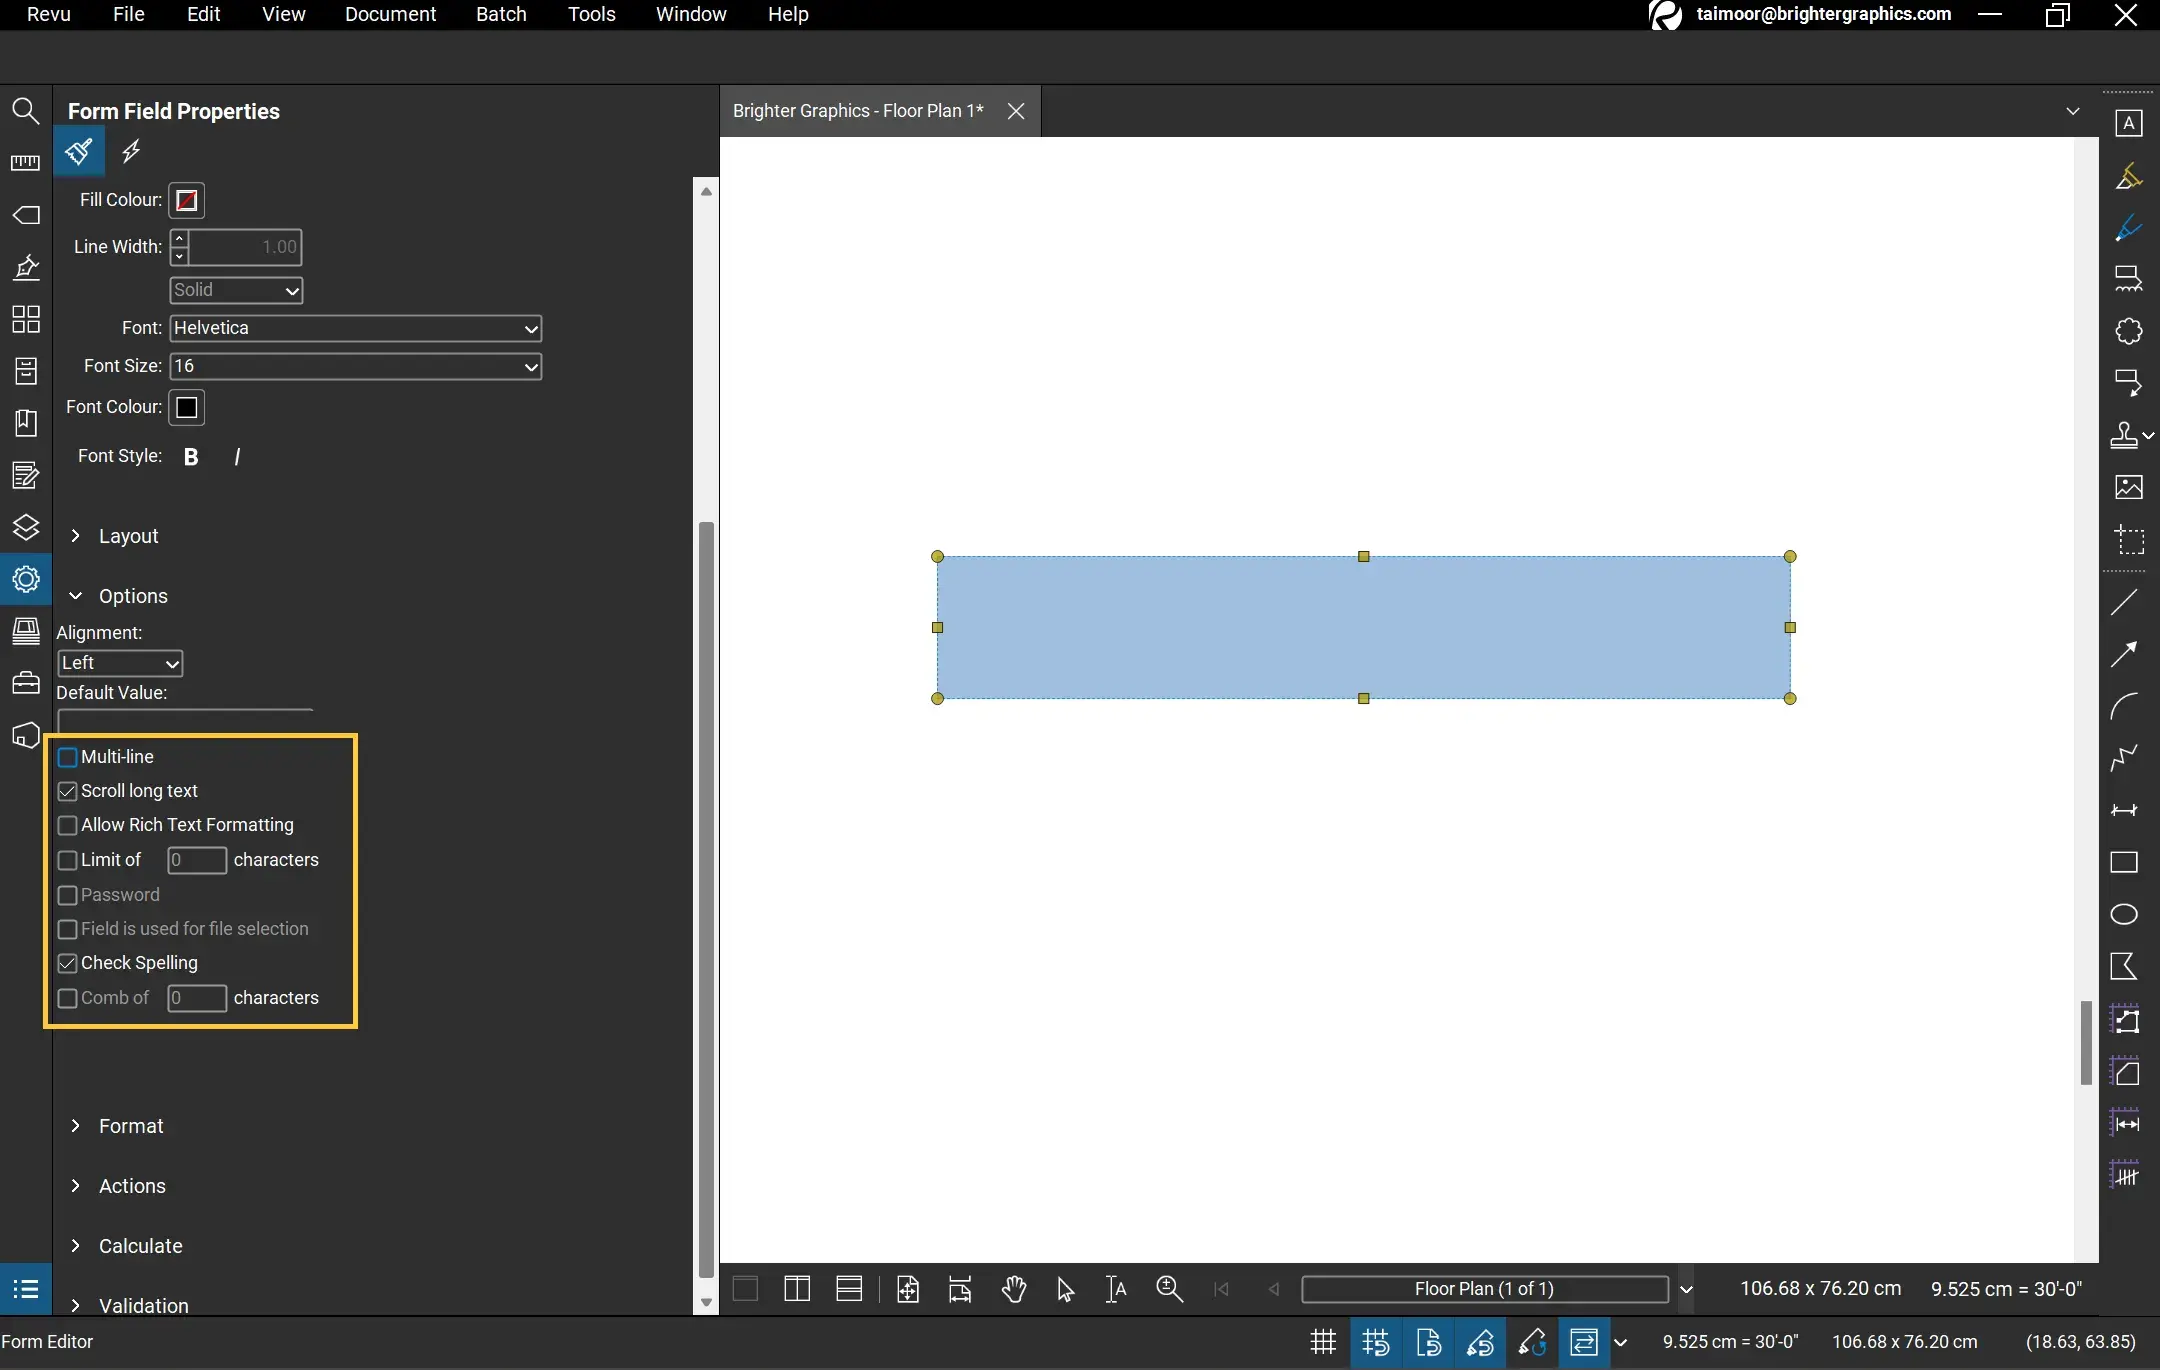Switch to the properties Actions lightning tab
Screen dimensions: 2160x1370
point(131,152)
